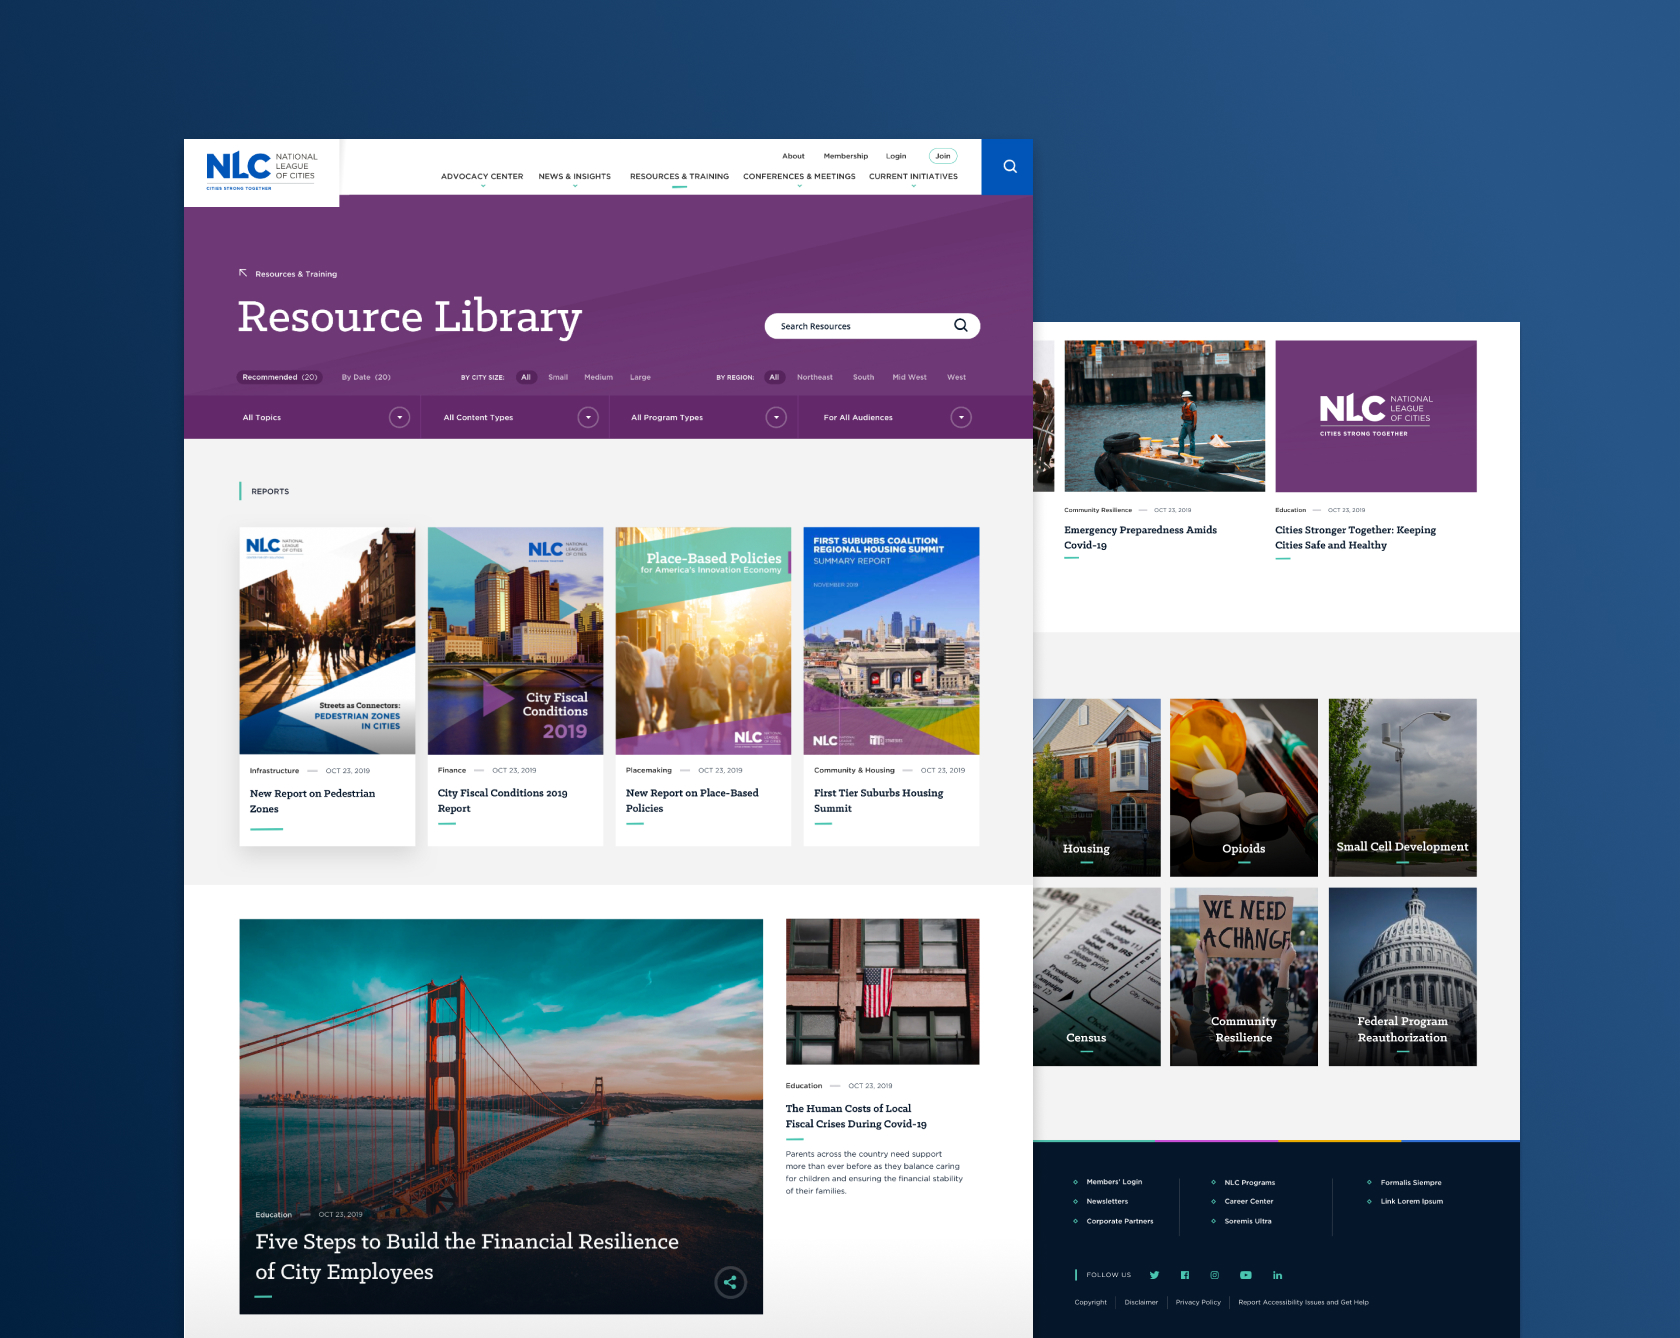The width and height of the screenshot is (1680, 1338).
Task: Select All under By City Size
Action: 526,377
